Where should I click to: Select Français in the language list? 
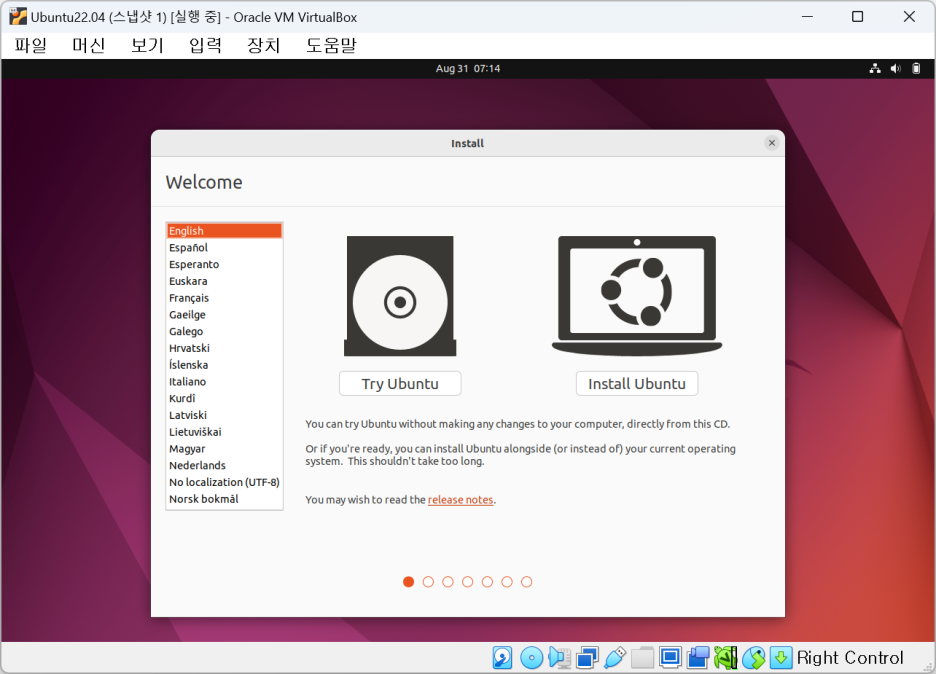click(x=224, y=298)
